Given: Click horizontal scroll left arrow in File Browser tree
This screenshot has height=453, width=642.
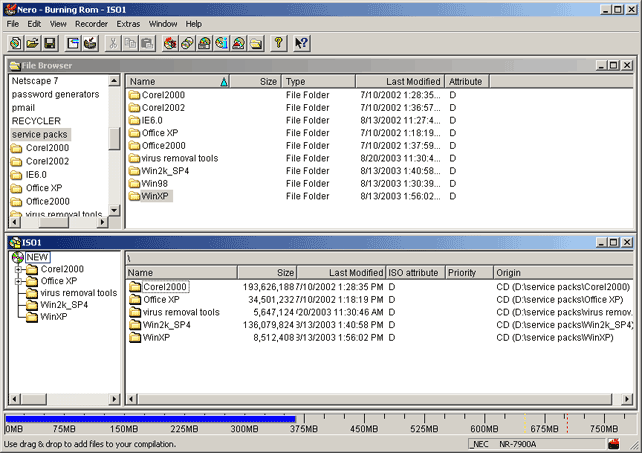Looking at the screenshot, I should [x=14, y=222].
